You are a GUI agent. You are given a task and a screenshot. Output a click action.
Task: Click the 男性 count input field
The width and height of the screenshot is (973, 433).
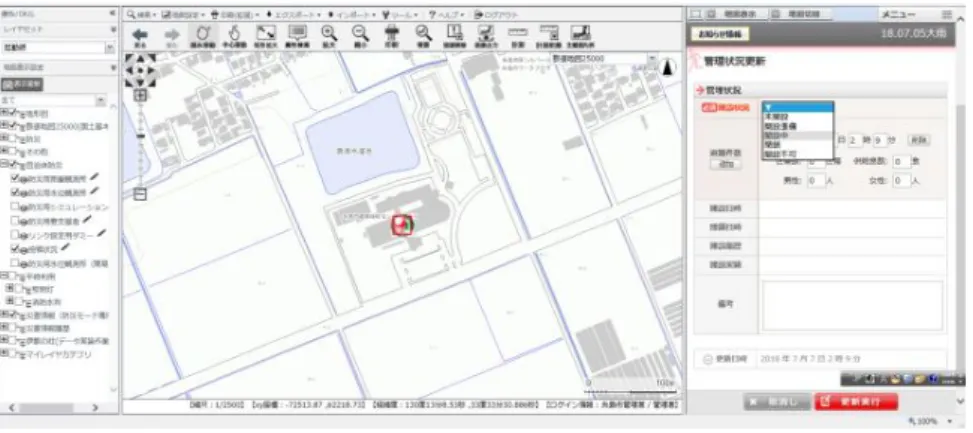(816, 181)
